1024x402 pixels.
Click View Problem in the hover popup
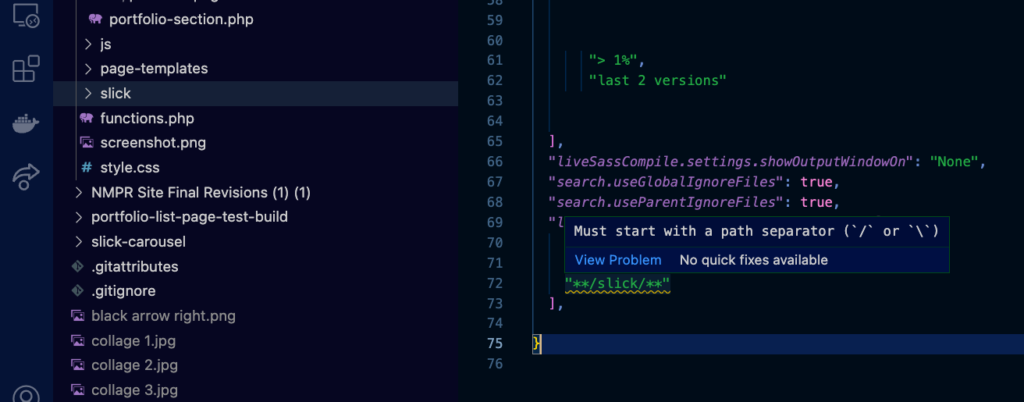click(618, 260)
